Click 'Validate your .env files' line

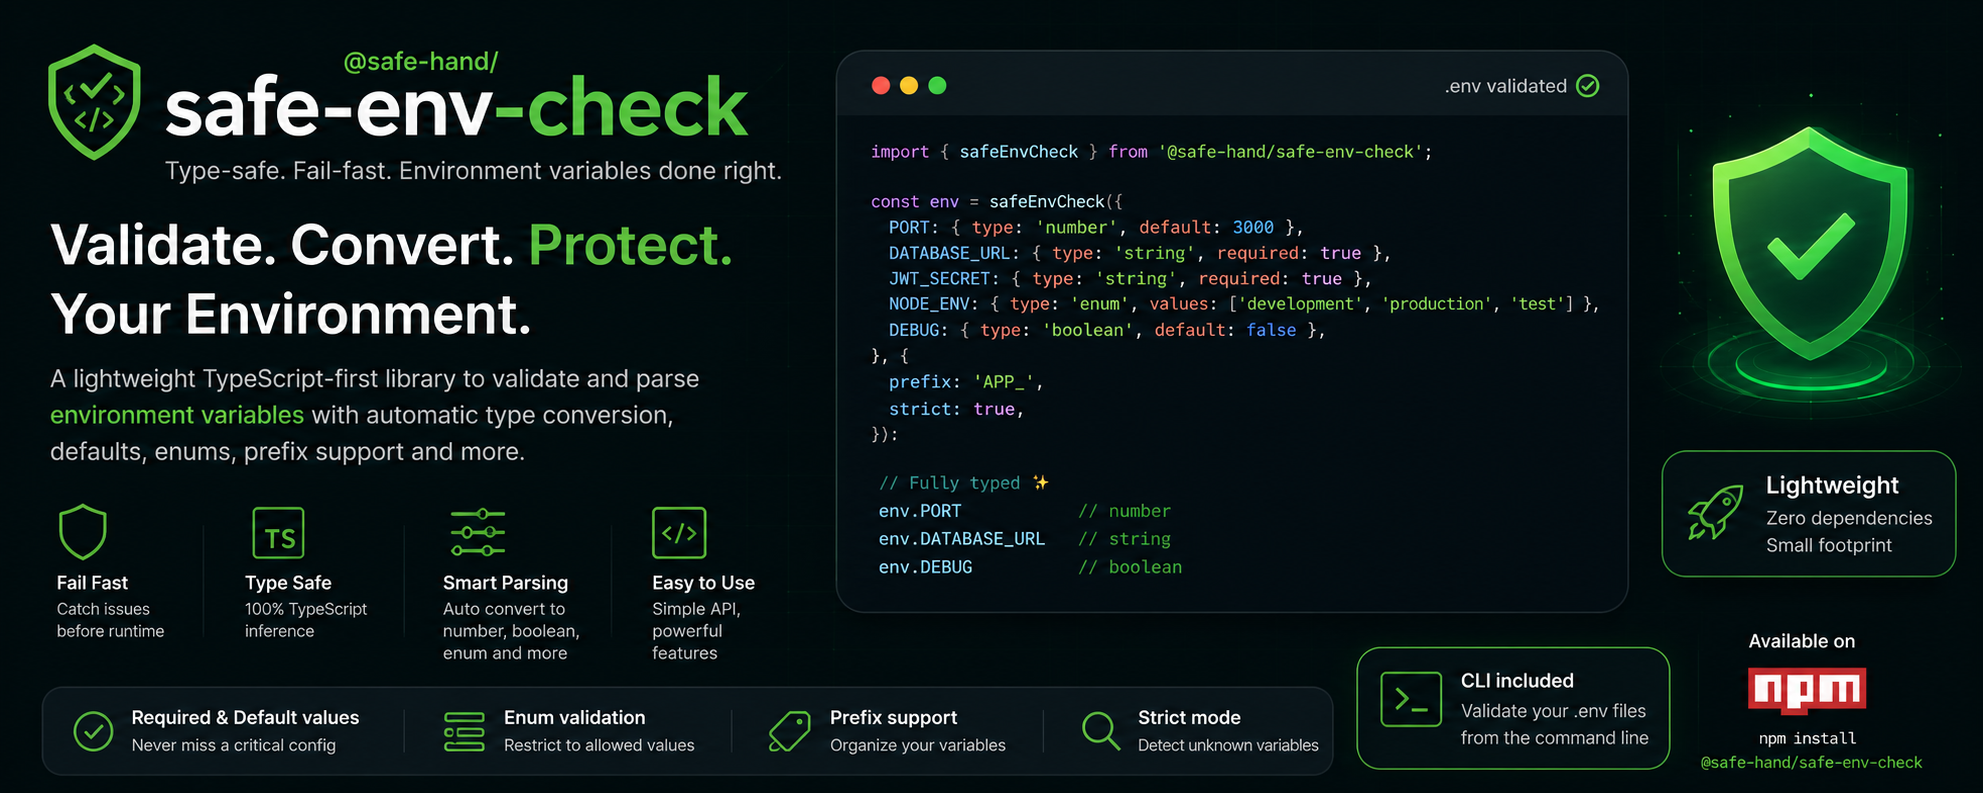point(1553,711)
